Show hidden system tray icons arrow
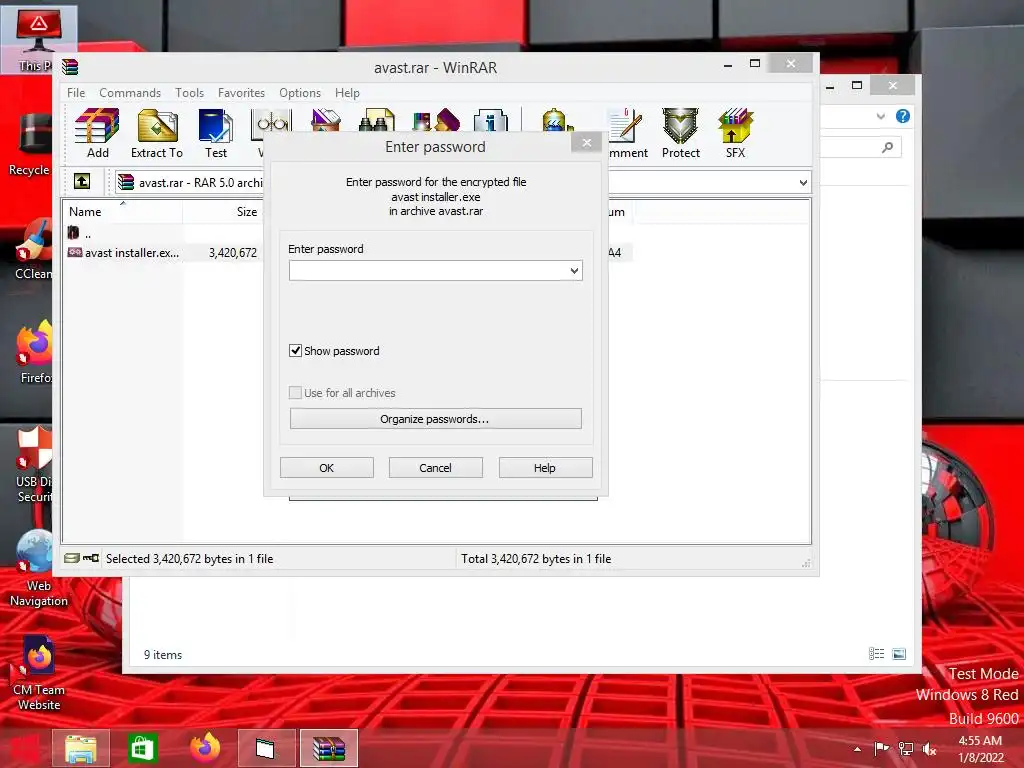This screenshot has height=768, width=1024. click(857, 749)
